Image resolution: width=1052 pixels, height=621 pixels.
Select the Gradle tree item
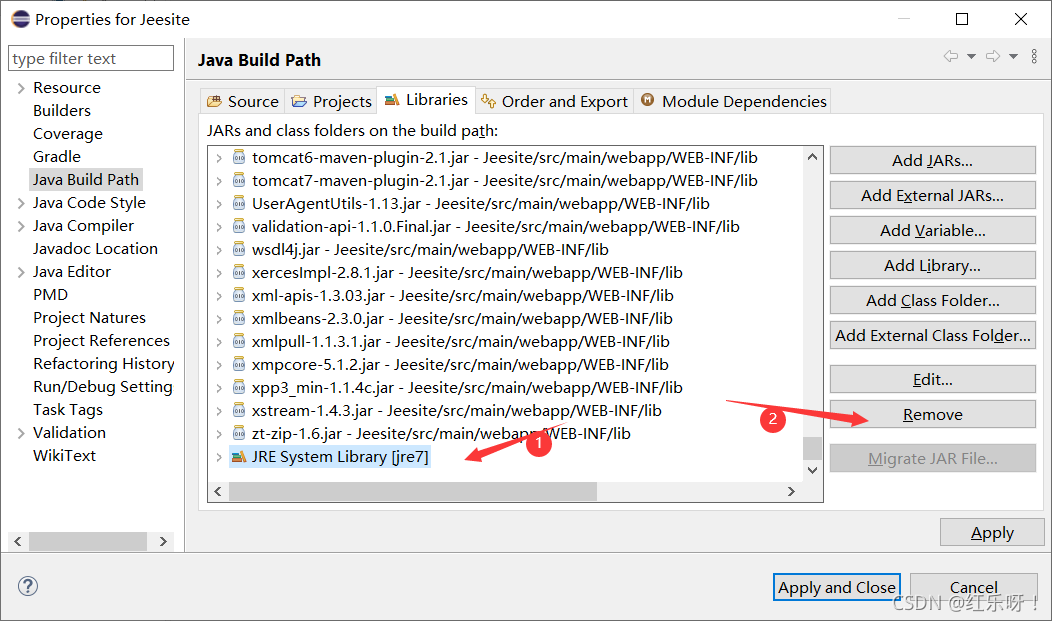57,156
